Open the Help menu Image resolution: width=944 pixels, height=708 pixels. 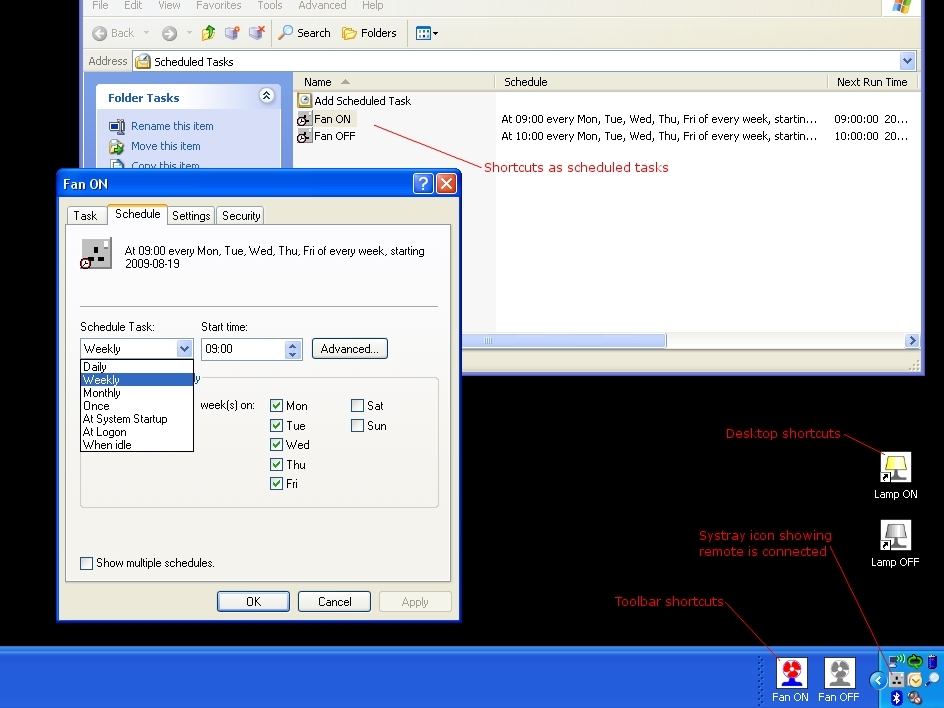click(x=373, y=5)
